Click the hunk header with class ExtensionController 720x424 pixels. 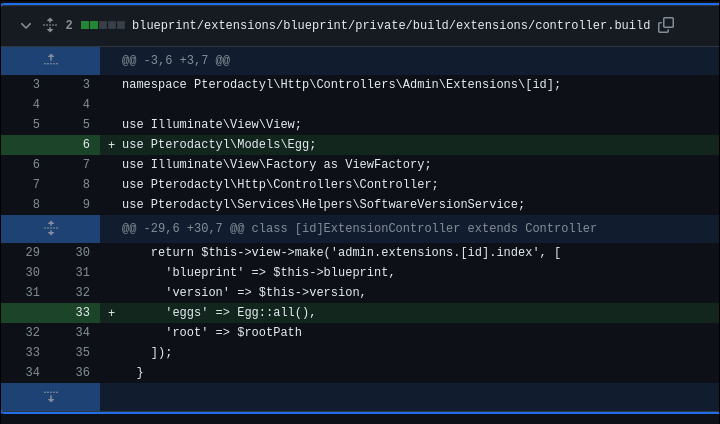359,228
